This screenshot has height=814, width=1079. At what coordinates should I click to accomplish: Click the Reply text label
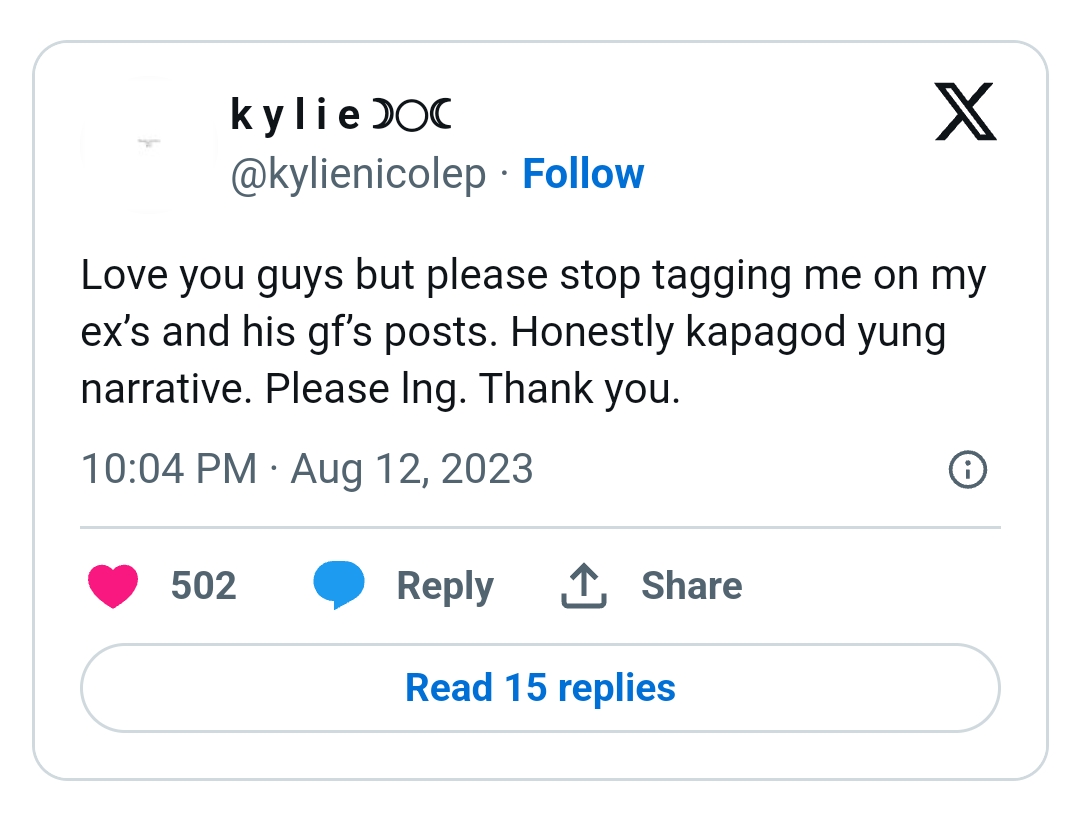tap(445, 586)
